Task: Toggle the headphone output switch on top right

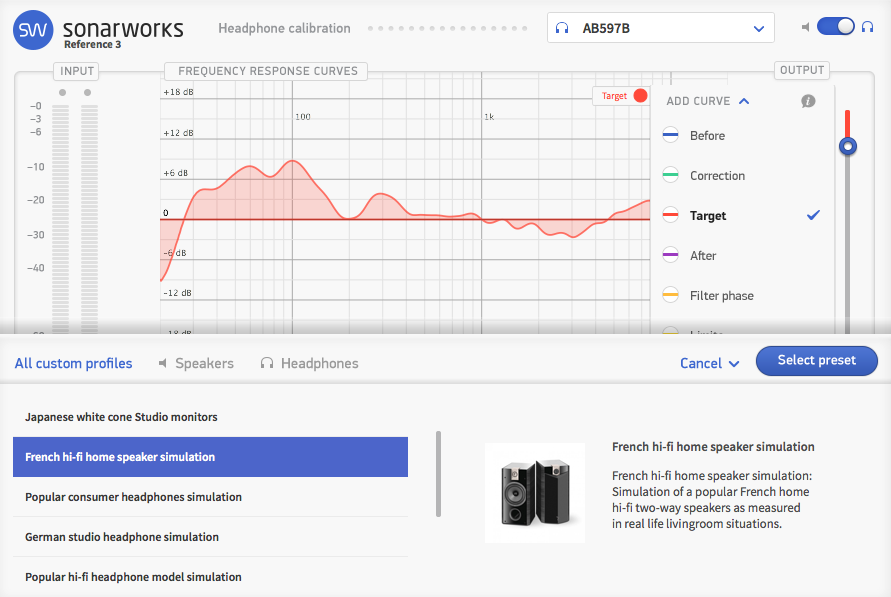Action: pyautogui.click(x=835, y=26)
